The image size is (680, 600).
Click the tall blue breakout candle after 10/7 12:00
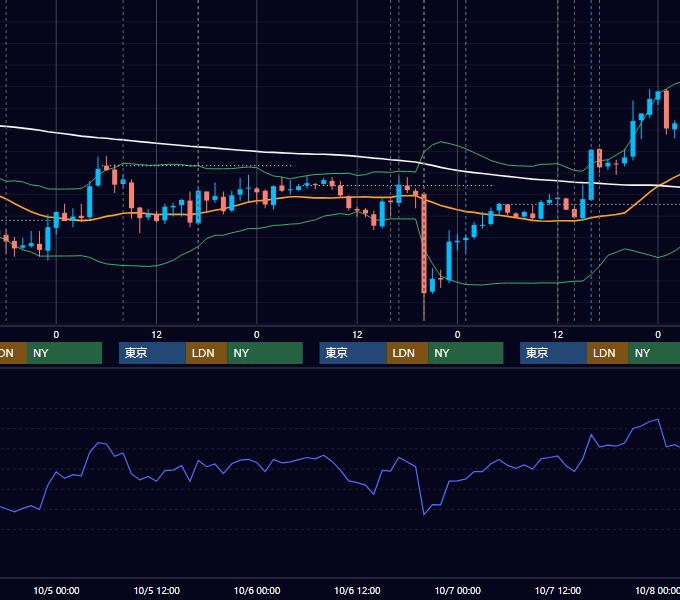[x=591, y=175]
